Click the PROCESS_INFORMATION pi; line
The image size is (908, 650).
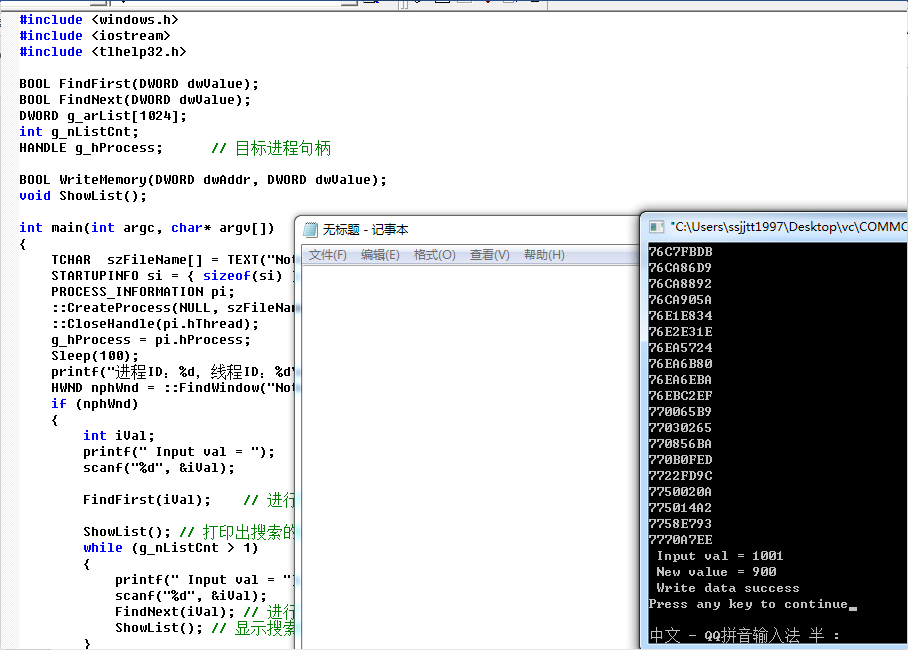tap(142, 292)
